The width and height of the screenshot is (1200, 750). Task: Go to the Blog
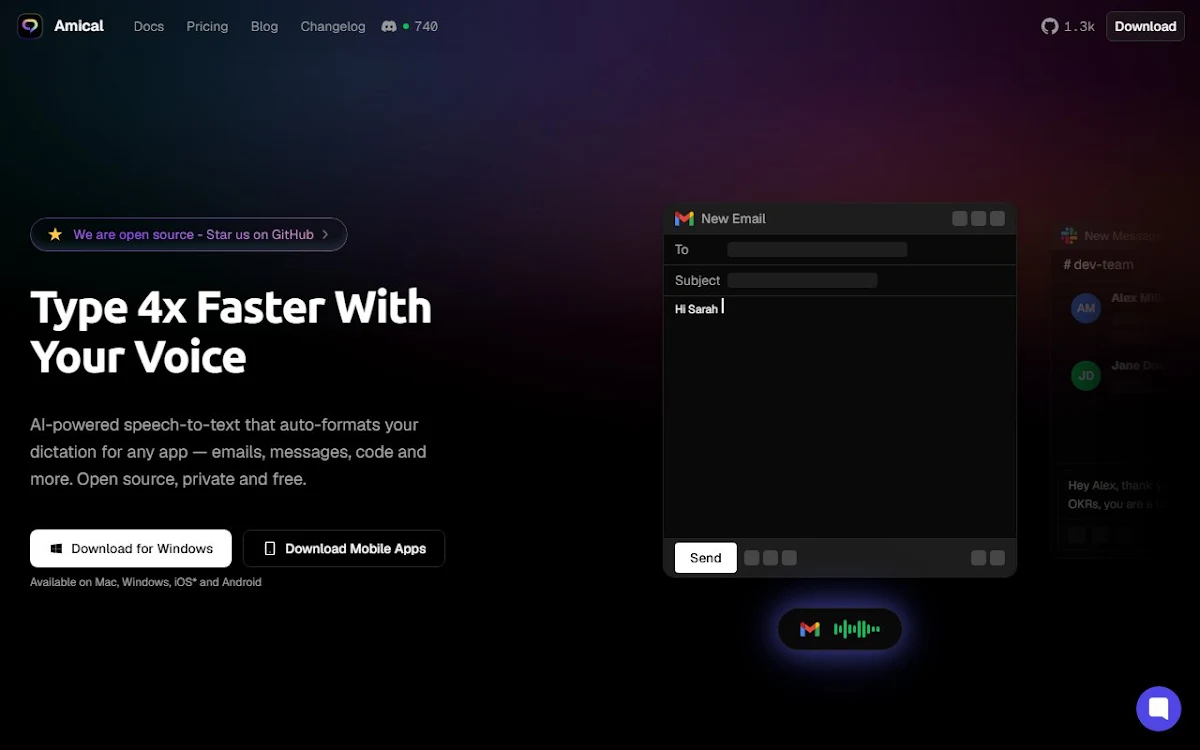pos(265,26)
